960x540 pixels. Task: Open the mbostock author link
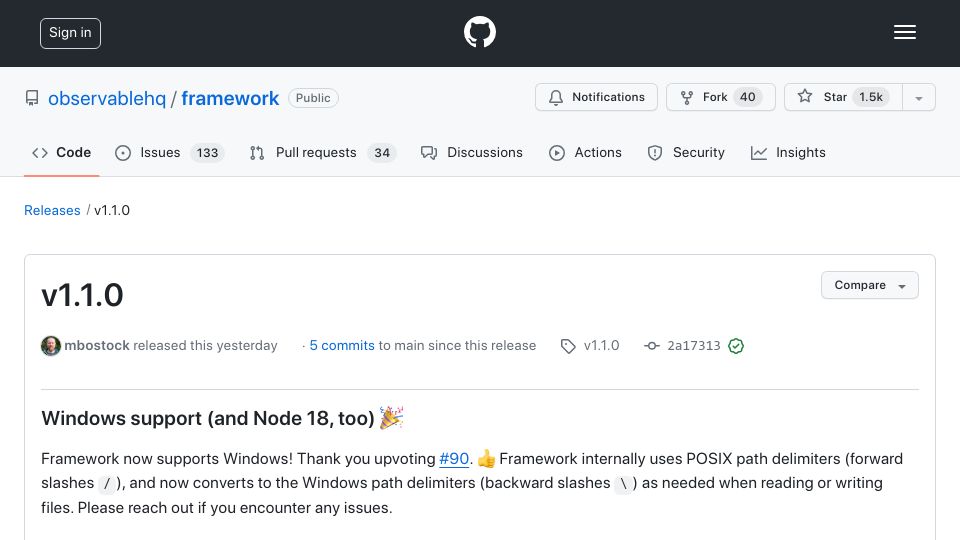point(97,345)
